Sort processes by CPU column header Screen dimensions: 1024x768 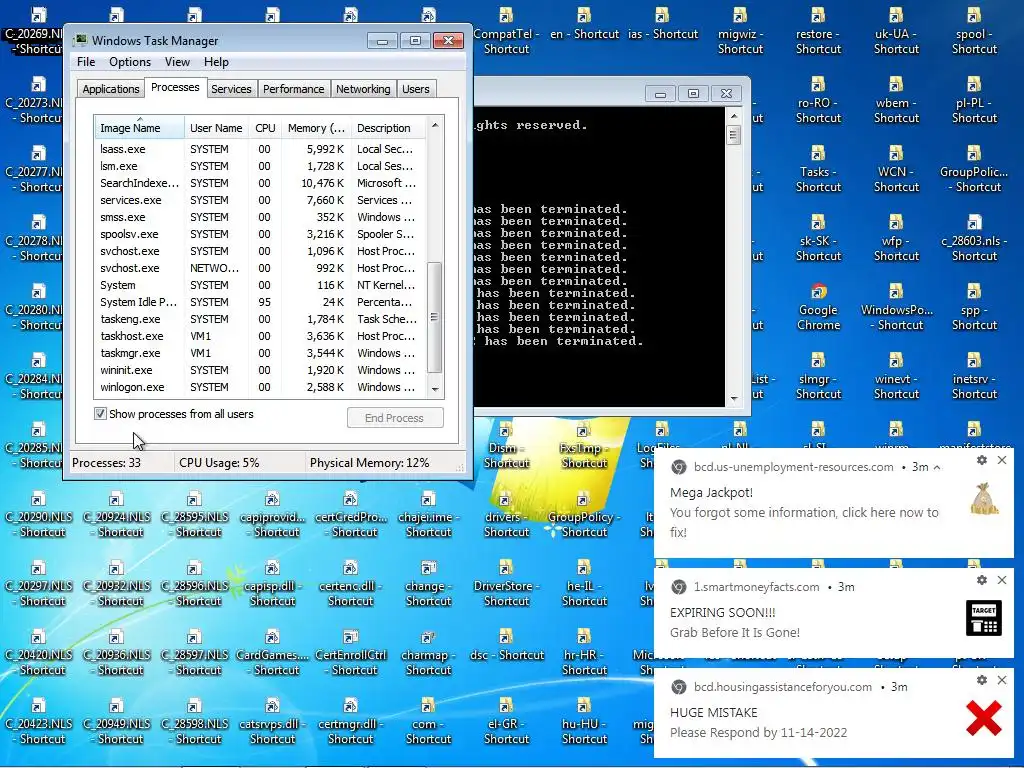click(x=265, y=128)
